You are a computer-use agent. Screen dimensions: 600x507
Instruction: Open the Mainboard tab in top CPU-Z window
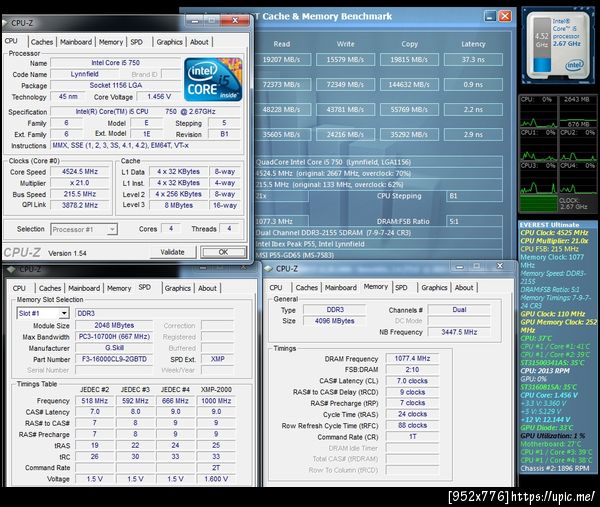pos(76,42)
